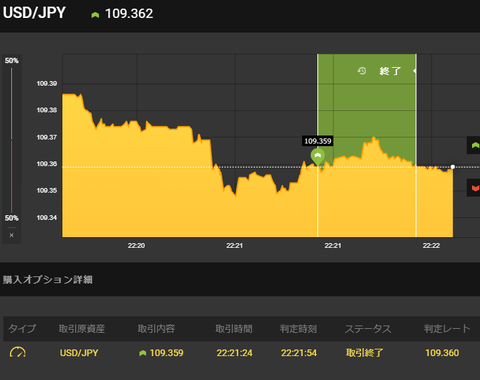Click the 22:20 time axis label

coord(136,246)
